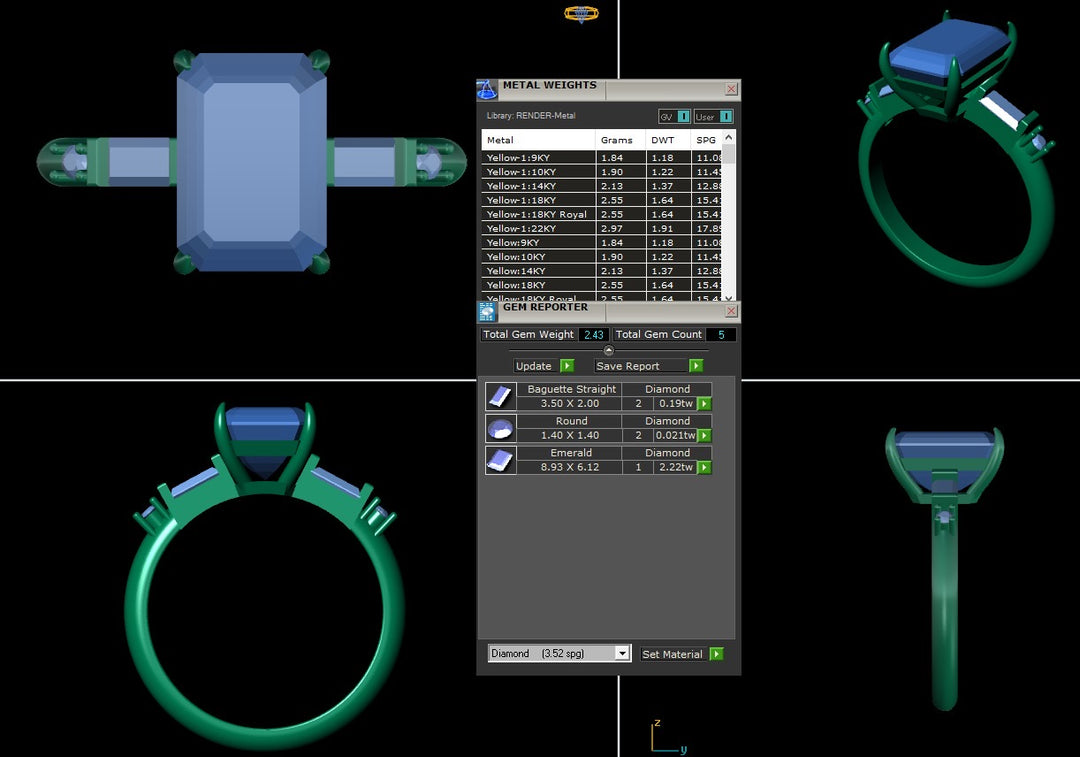Screen dimensions: 1080x757
Task: Select the Yellow-1:14KY metal row
Action: pyautogui.click(x=538, y=186)
